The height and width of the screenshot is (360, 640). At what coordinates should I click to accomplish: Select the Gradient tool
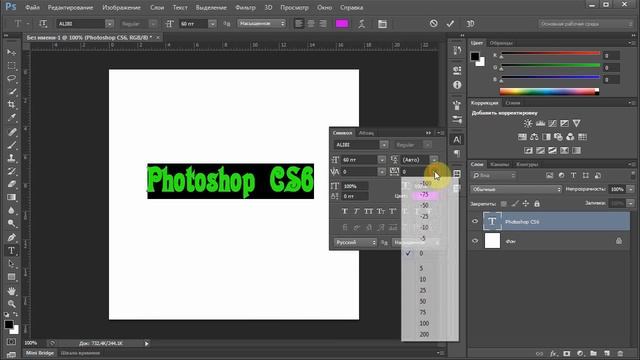coord(11,198)
